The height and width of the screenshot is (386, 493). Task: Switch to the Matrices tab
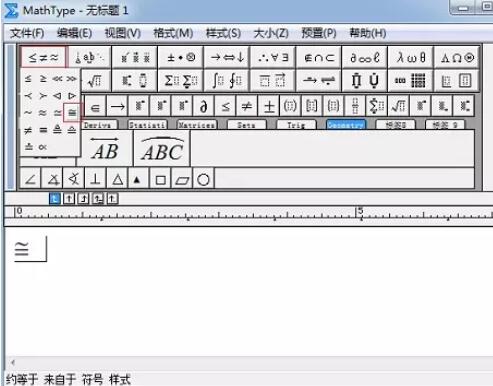pos(197,125)
